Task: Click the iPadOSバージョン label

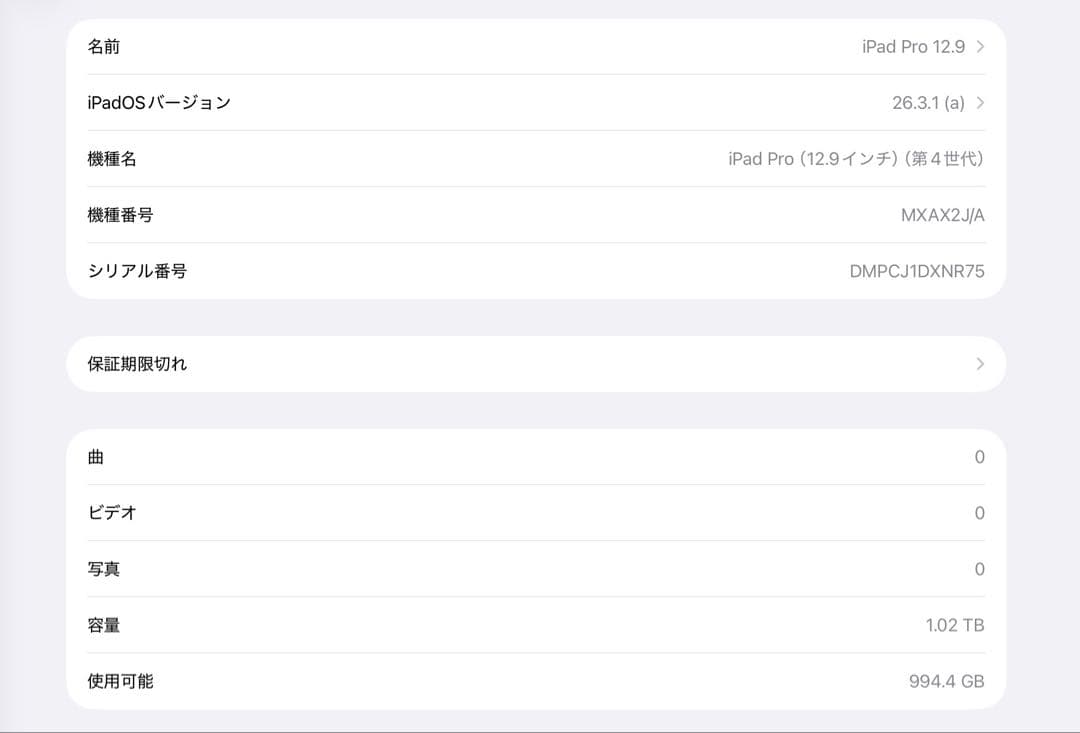Action: [x=158, y=103]
